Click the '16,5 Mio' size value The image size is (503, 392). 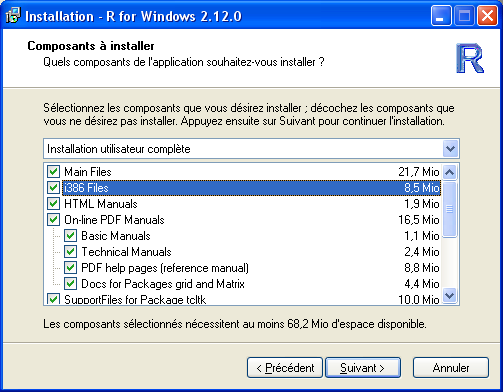419,220
